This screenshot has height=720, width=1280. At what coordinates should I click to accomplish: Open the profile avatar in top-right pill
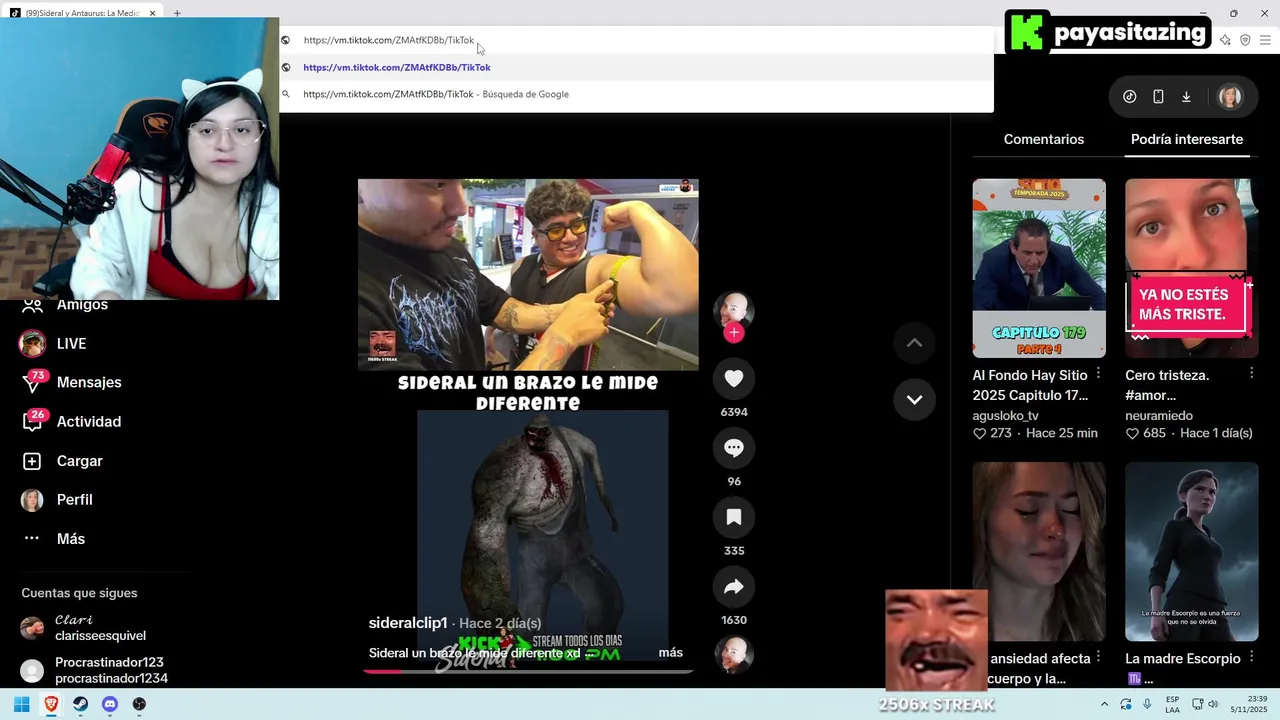click(x=1230, y=97)
